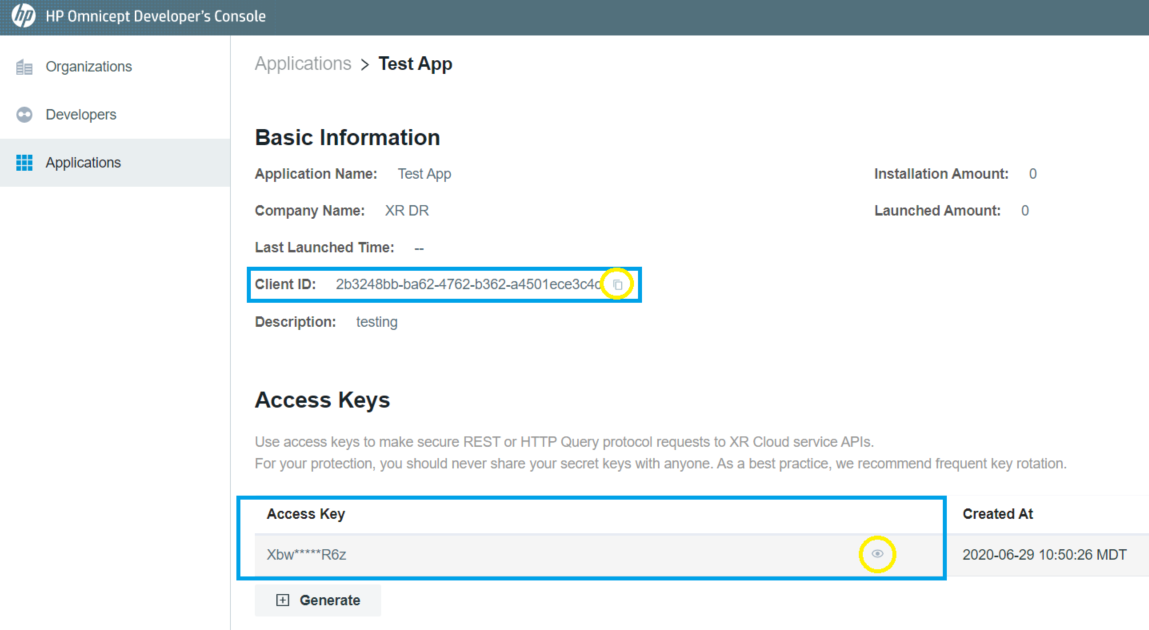1149x630 pixels.
Task: Generate a new access key
Action: (318, 600)
